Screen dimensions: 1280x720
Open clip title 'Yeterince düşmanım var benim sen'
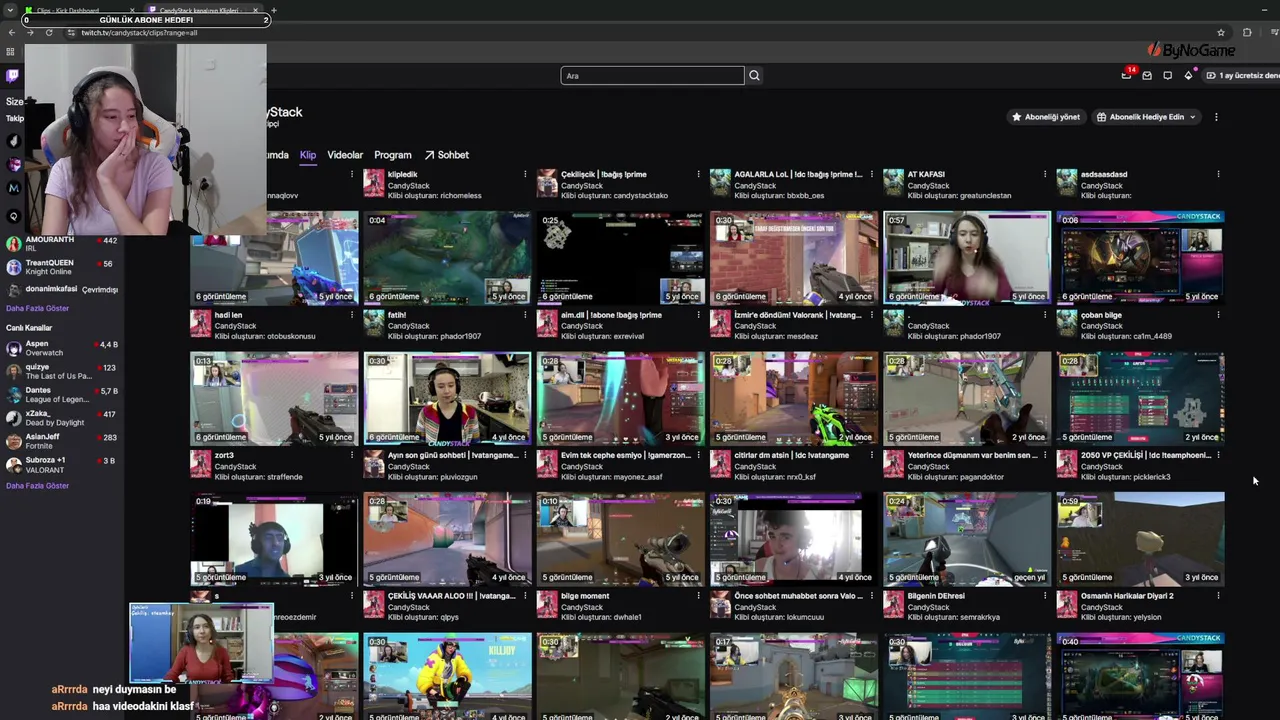[972, 455]
